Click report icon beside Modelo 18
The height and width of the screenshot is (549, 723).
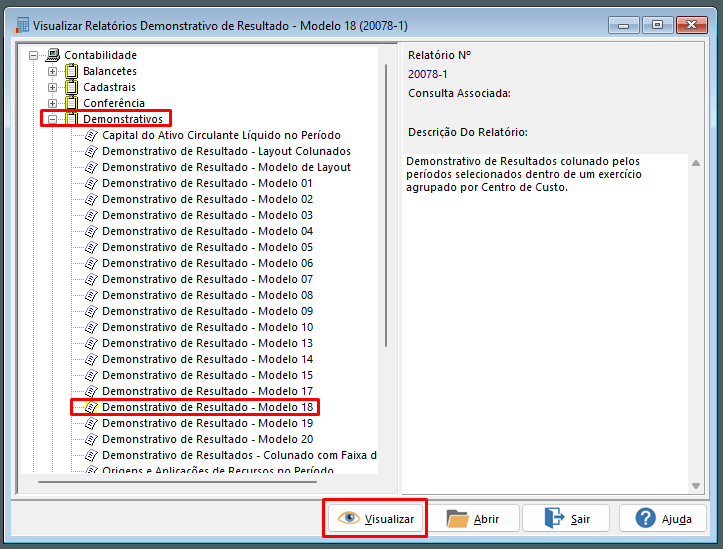(91, 407)
